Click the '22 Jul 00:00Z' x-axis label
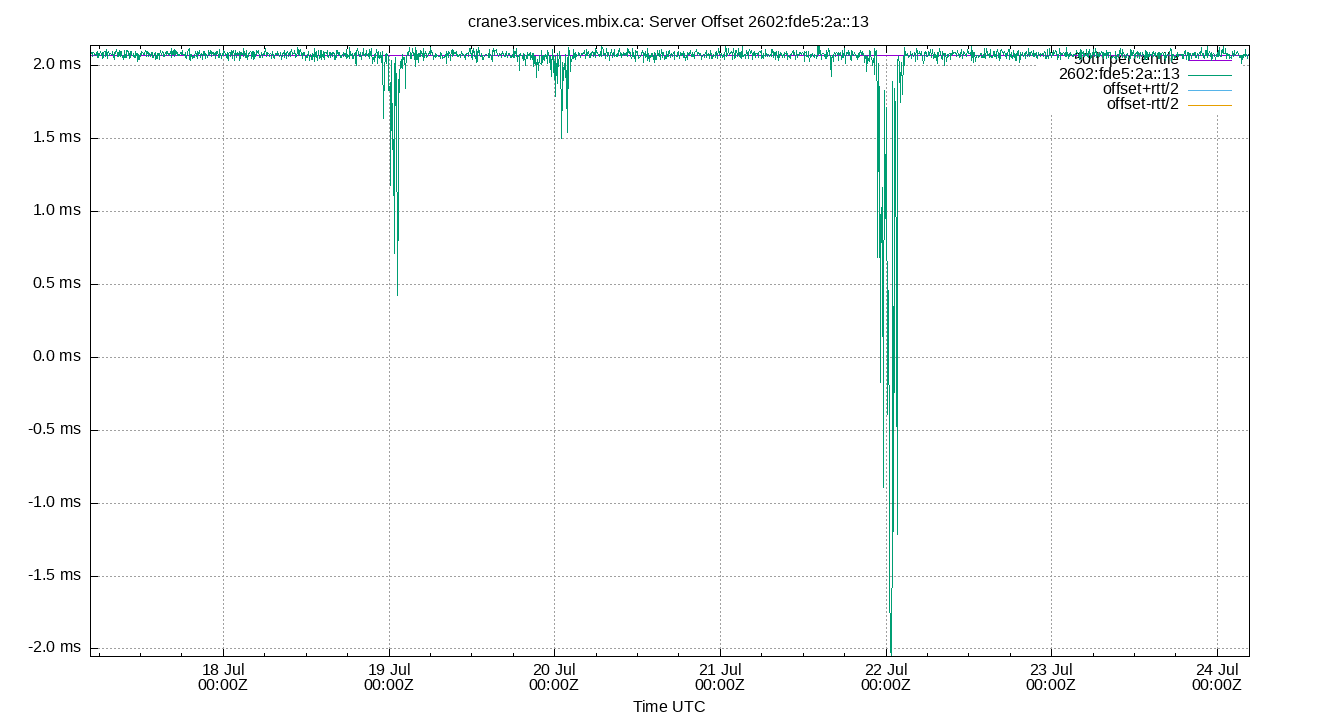Viewport: 1340px width, 720px height. (x=886, y=677)
